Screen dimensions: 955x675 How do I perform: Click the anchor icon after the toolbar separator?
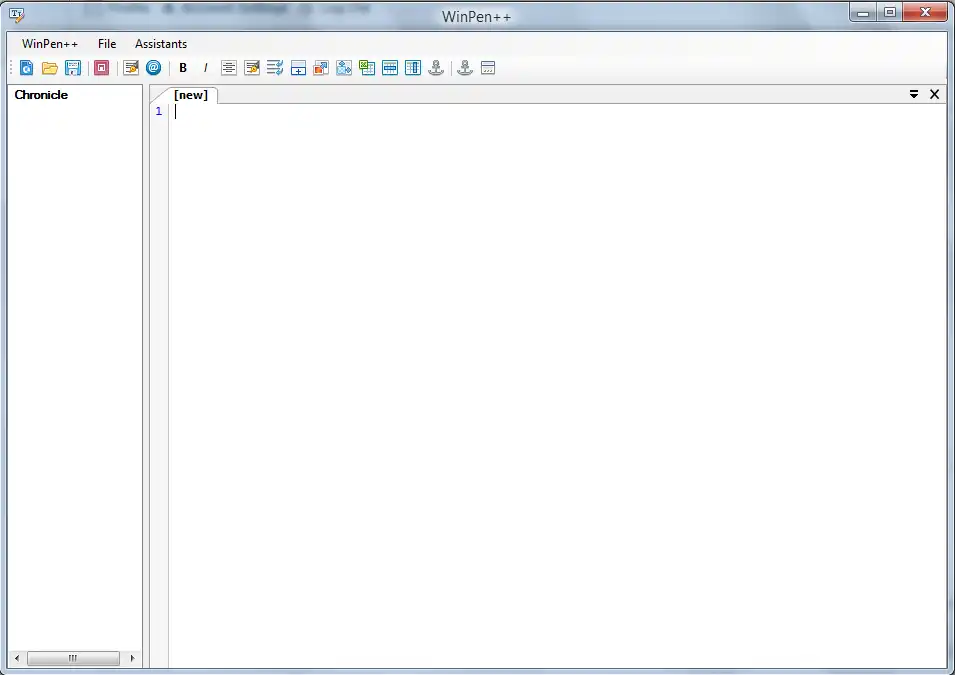(x=465, y=68)
